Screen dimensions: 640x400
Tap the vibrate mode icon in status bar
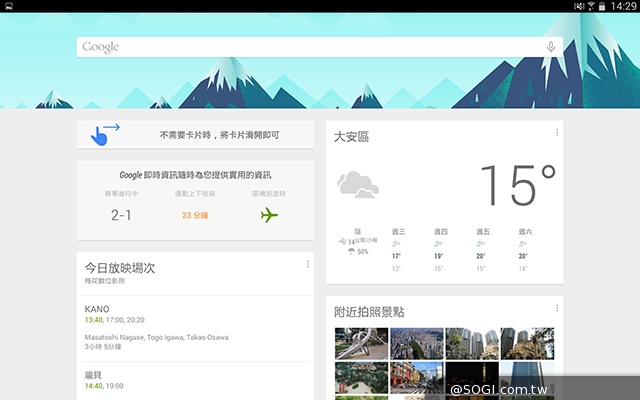point(579,6)
